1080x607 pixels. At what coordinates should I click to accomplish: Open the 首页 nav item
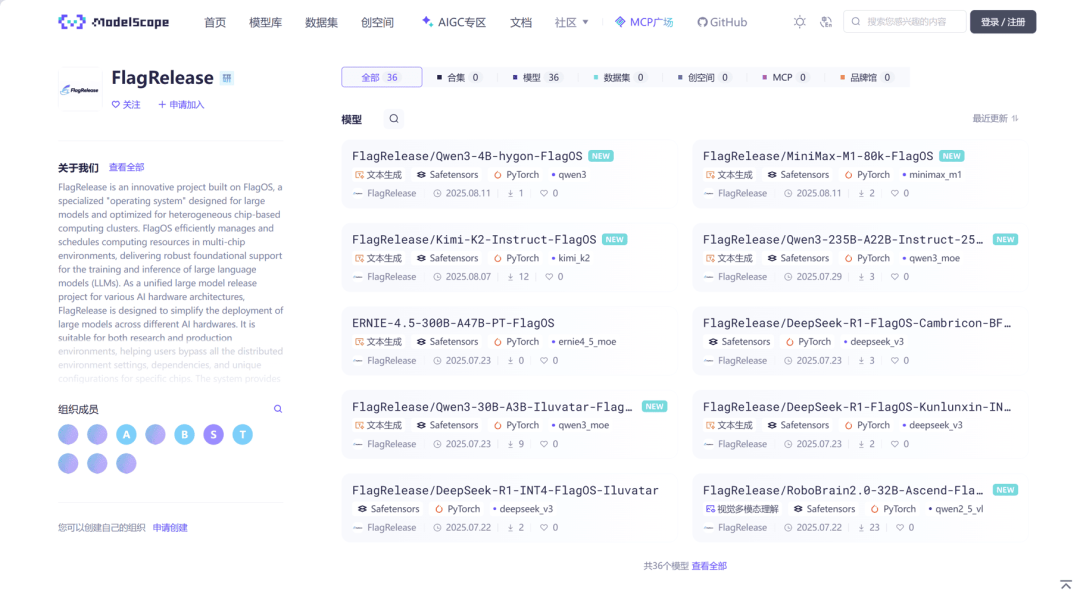tap(215, 22)
